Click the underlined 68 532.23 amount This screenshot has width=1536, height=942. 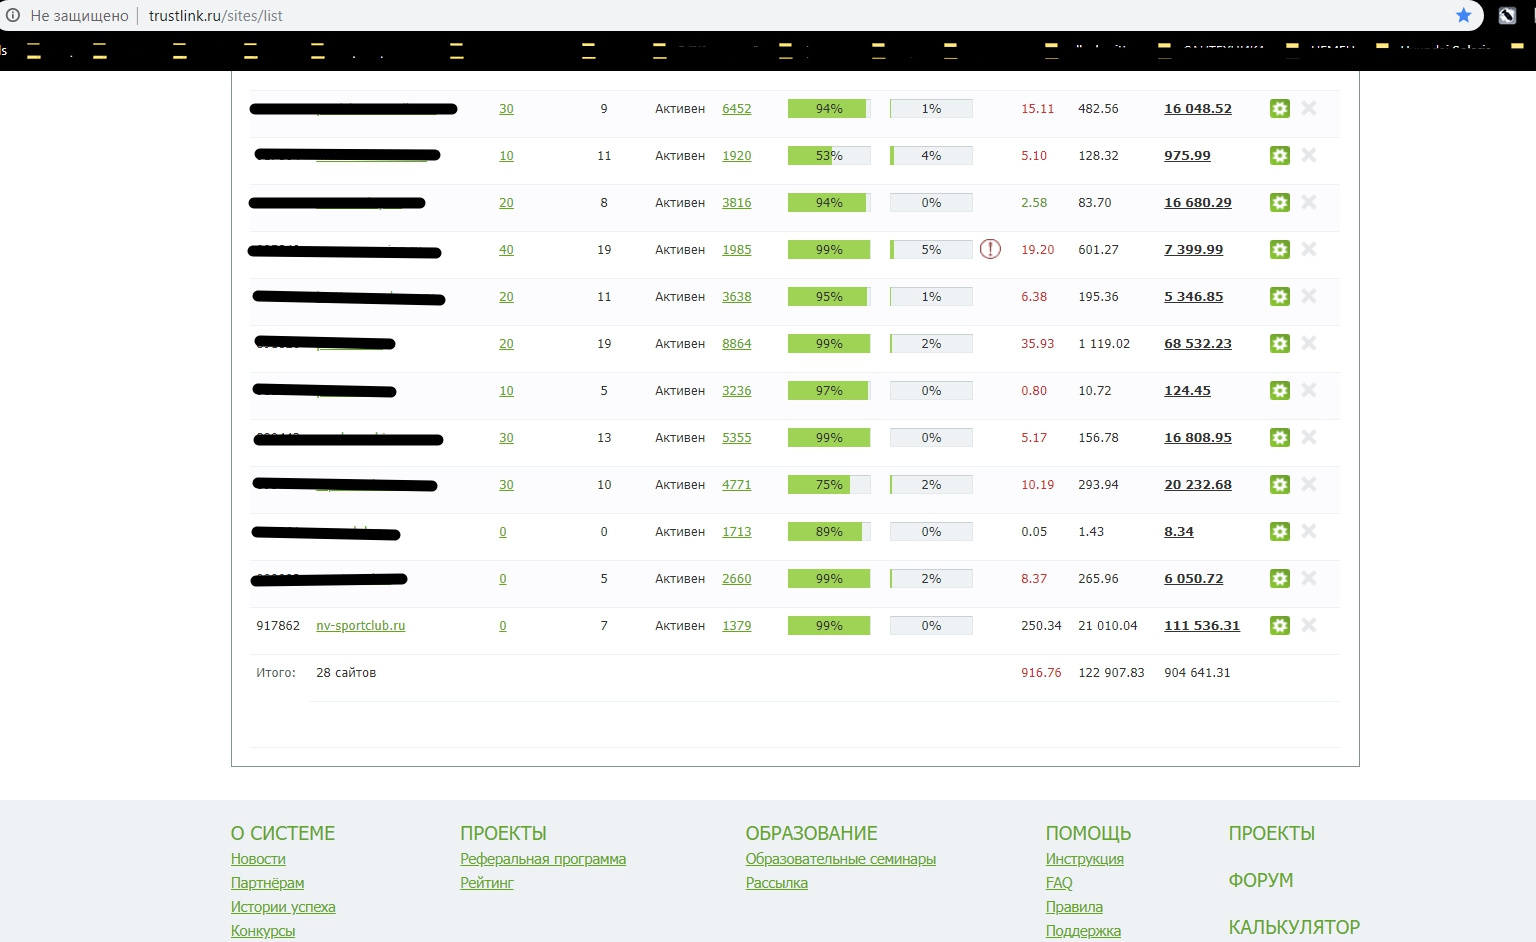1198,343
